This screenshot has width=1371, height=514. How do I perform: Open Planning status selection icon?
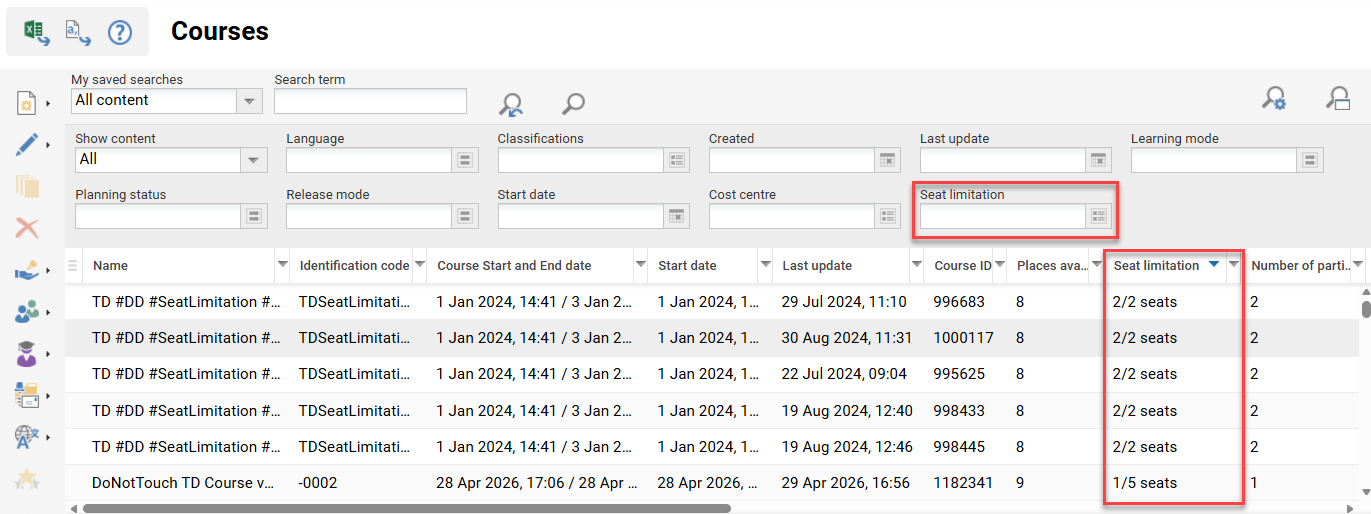point(254,216)
